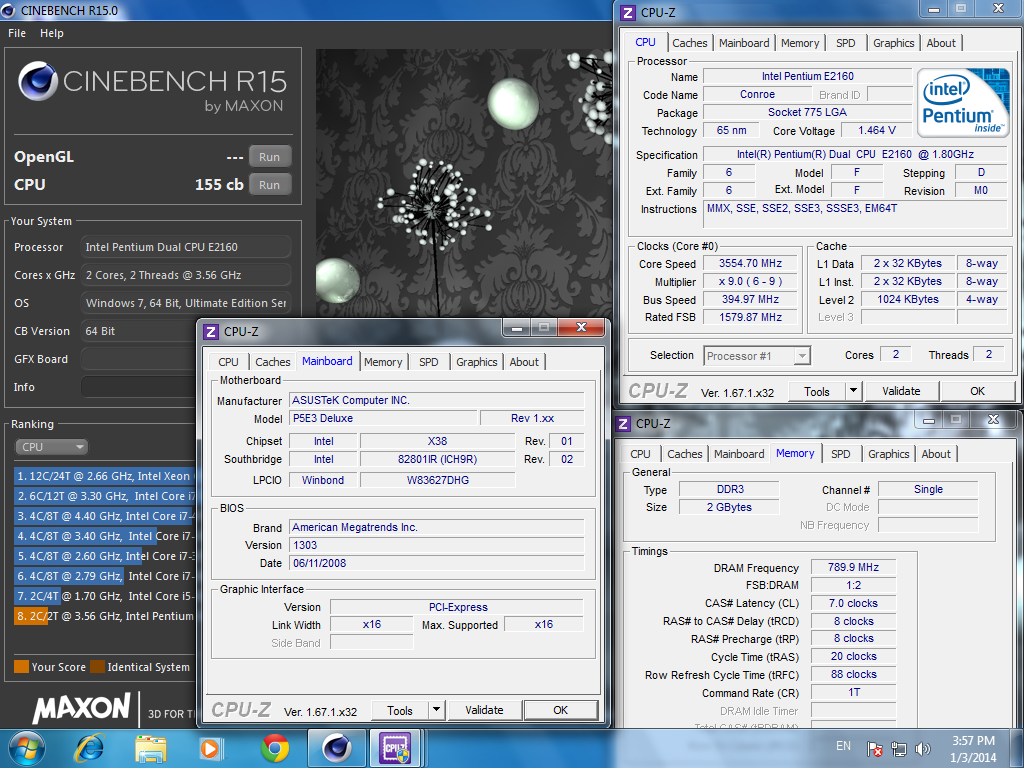The image size is (1024, 768).
Task: Open Windows Explorer folder icon on taskbar
Action: [150, 748]
